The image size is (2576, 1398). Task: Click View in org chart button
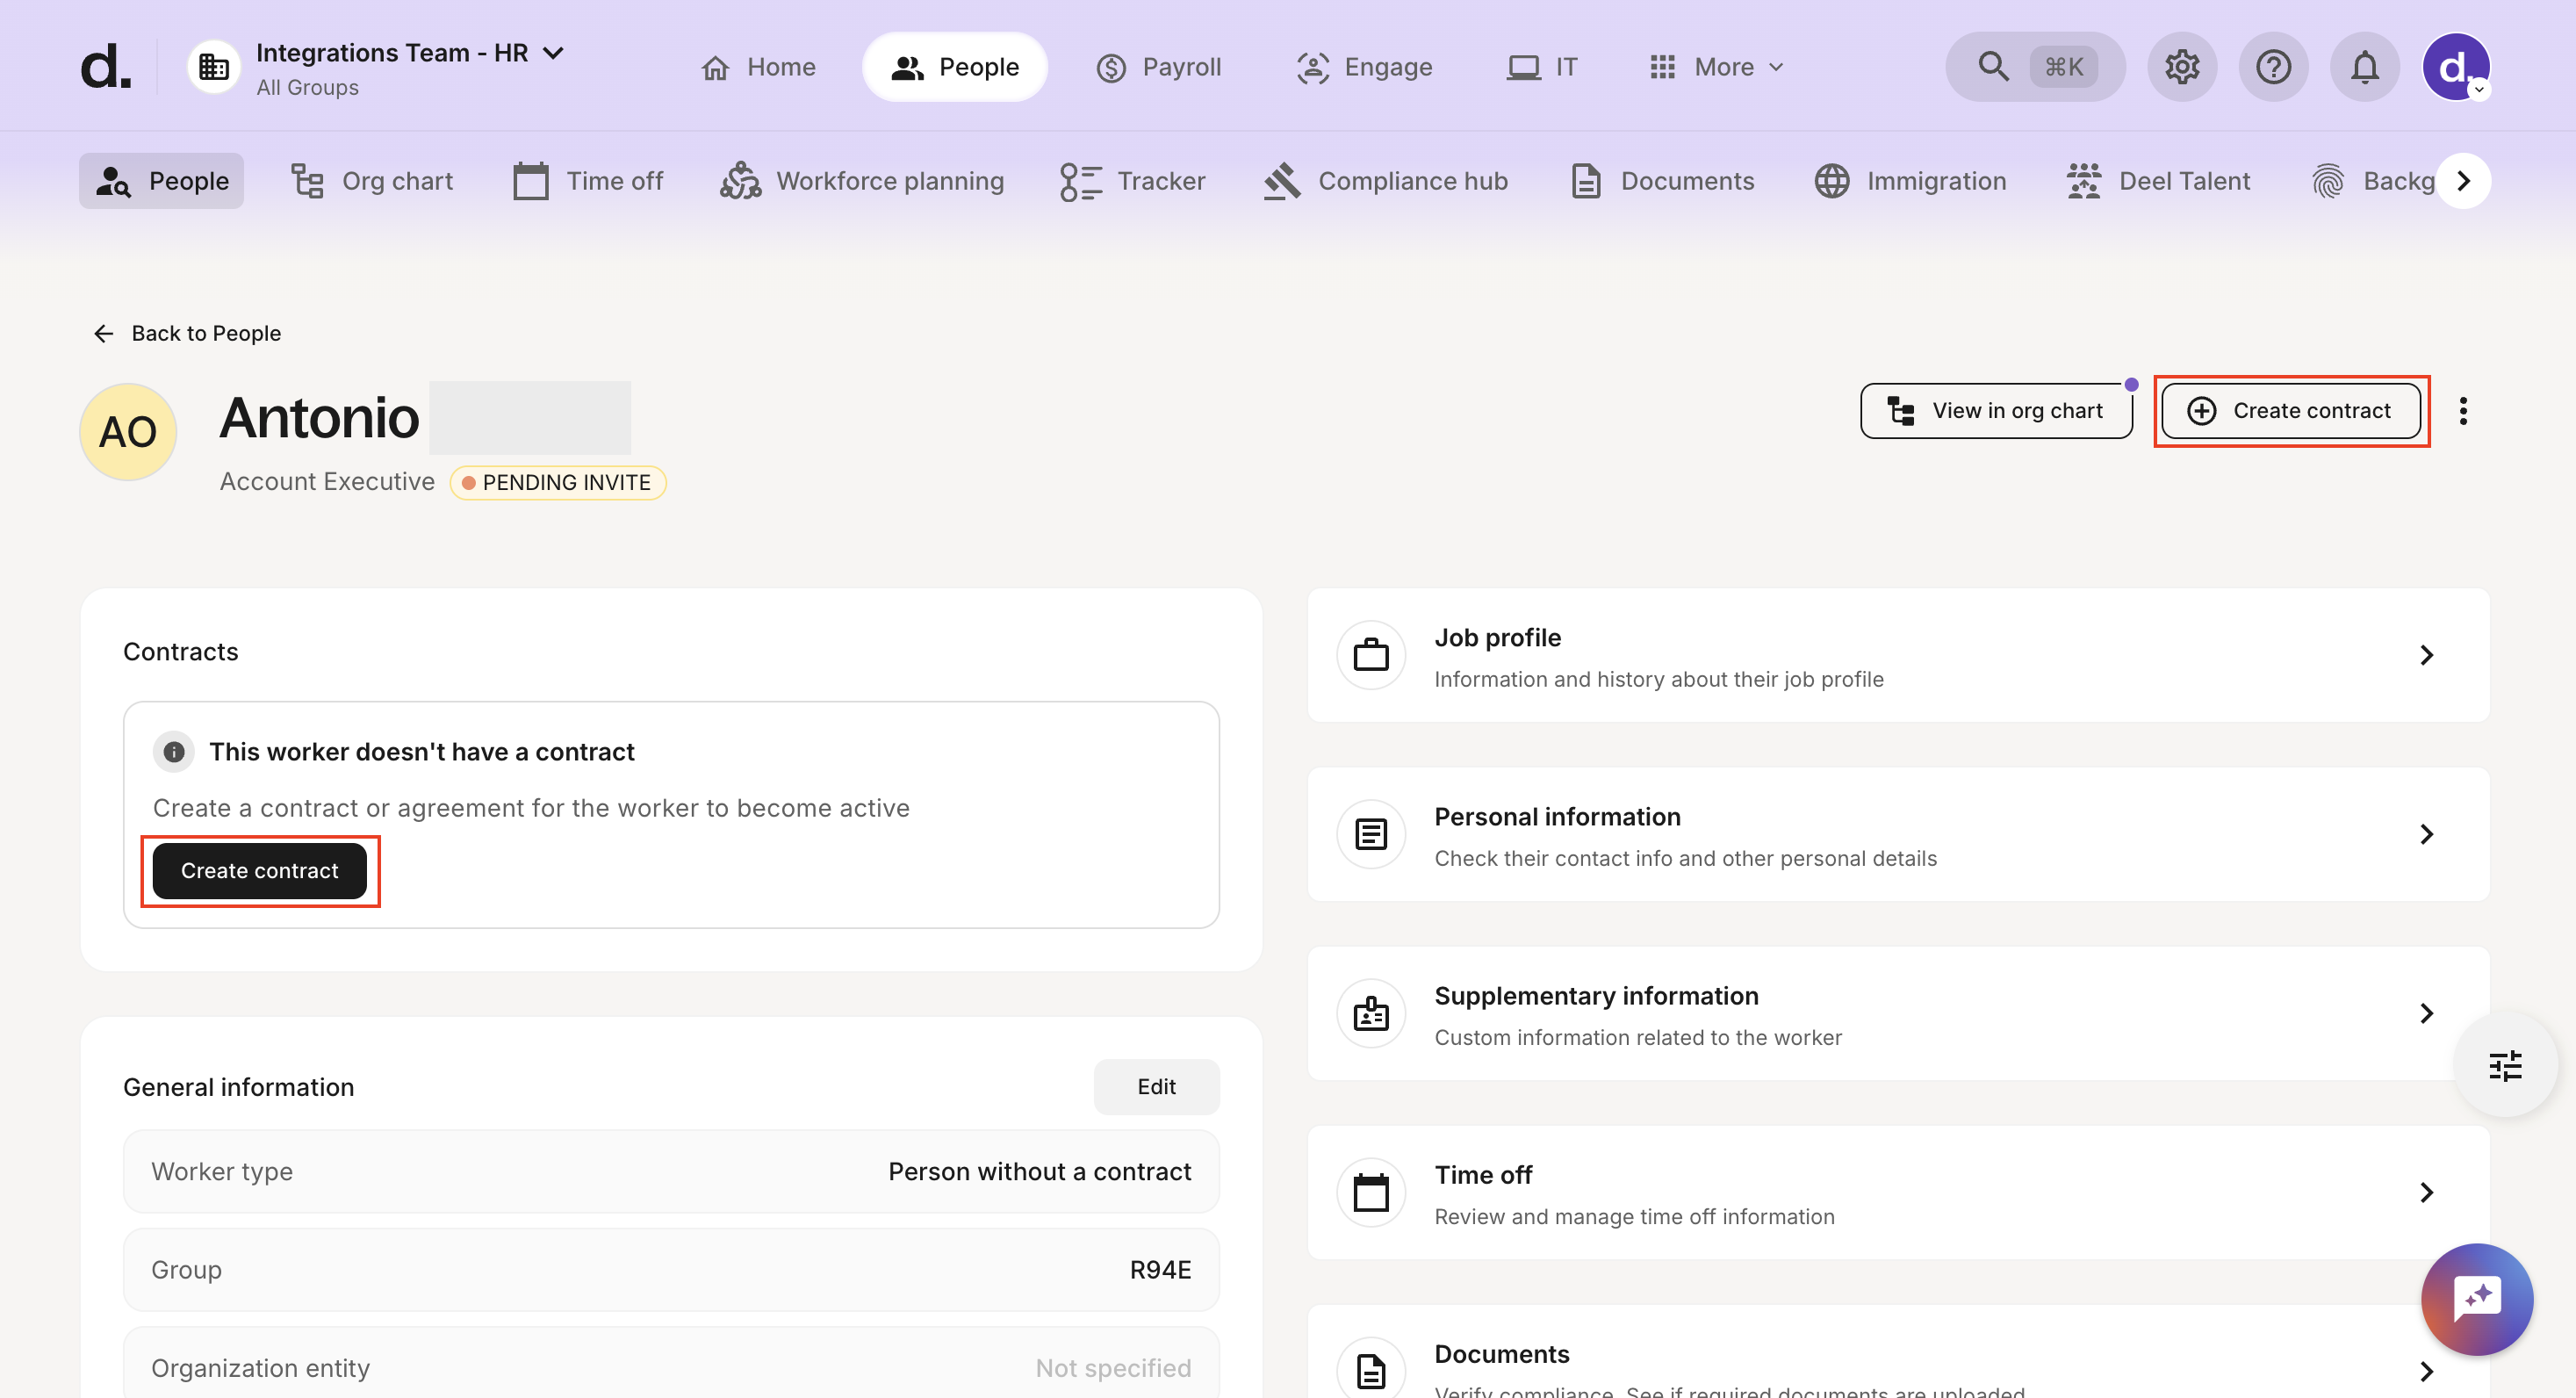[x=1995, y=411]
